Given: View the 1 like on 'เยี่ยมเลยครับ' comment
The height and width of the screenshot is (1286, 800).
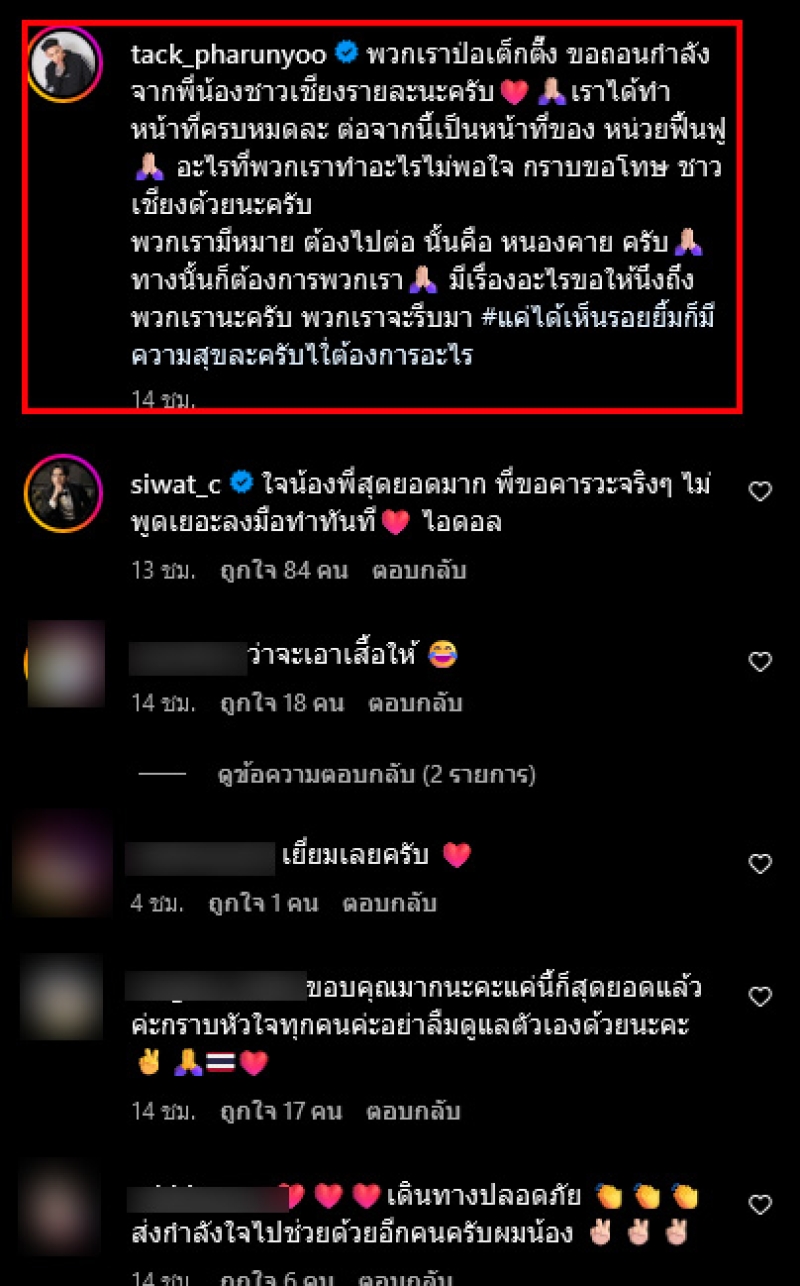Looking at the screenshot, I should click(262, 904).
